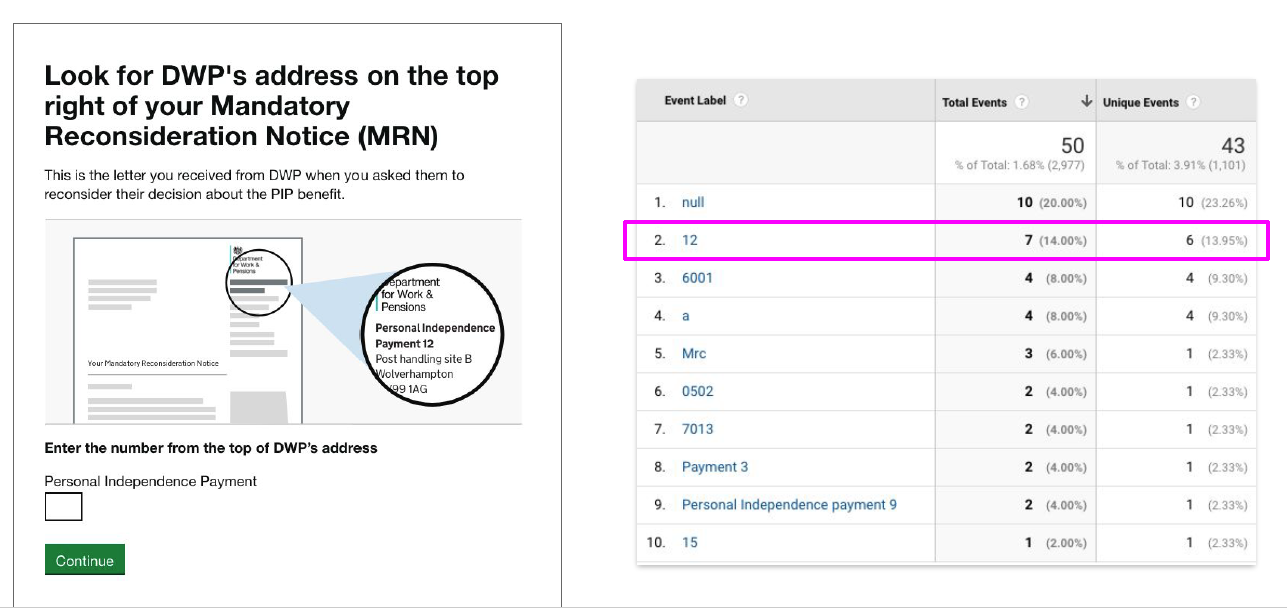The width and height of the screenshot is (1287, 608).
Task: Click the magnified Department for Work & Pensions address
Action: click(434, 333)
